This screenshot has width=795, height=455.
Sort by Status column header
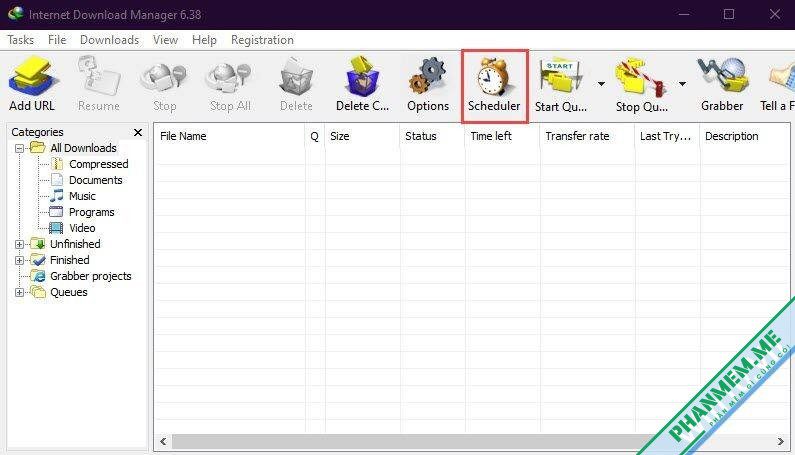(x=432, y=136)
